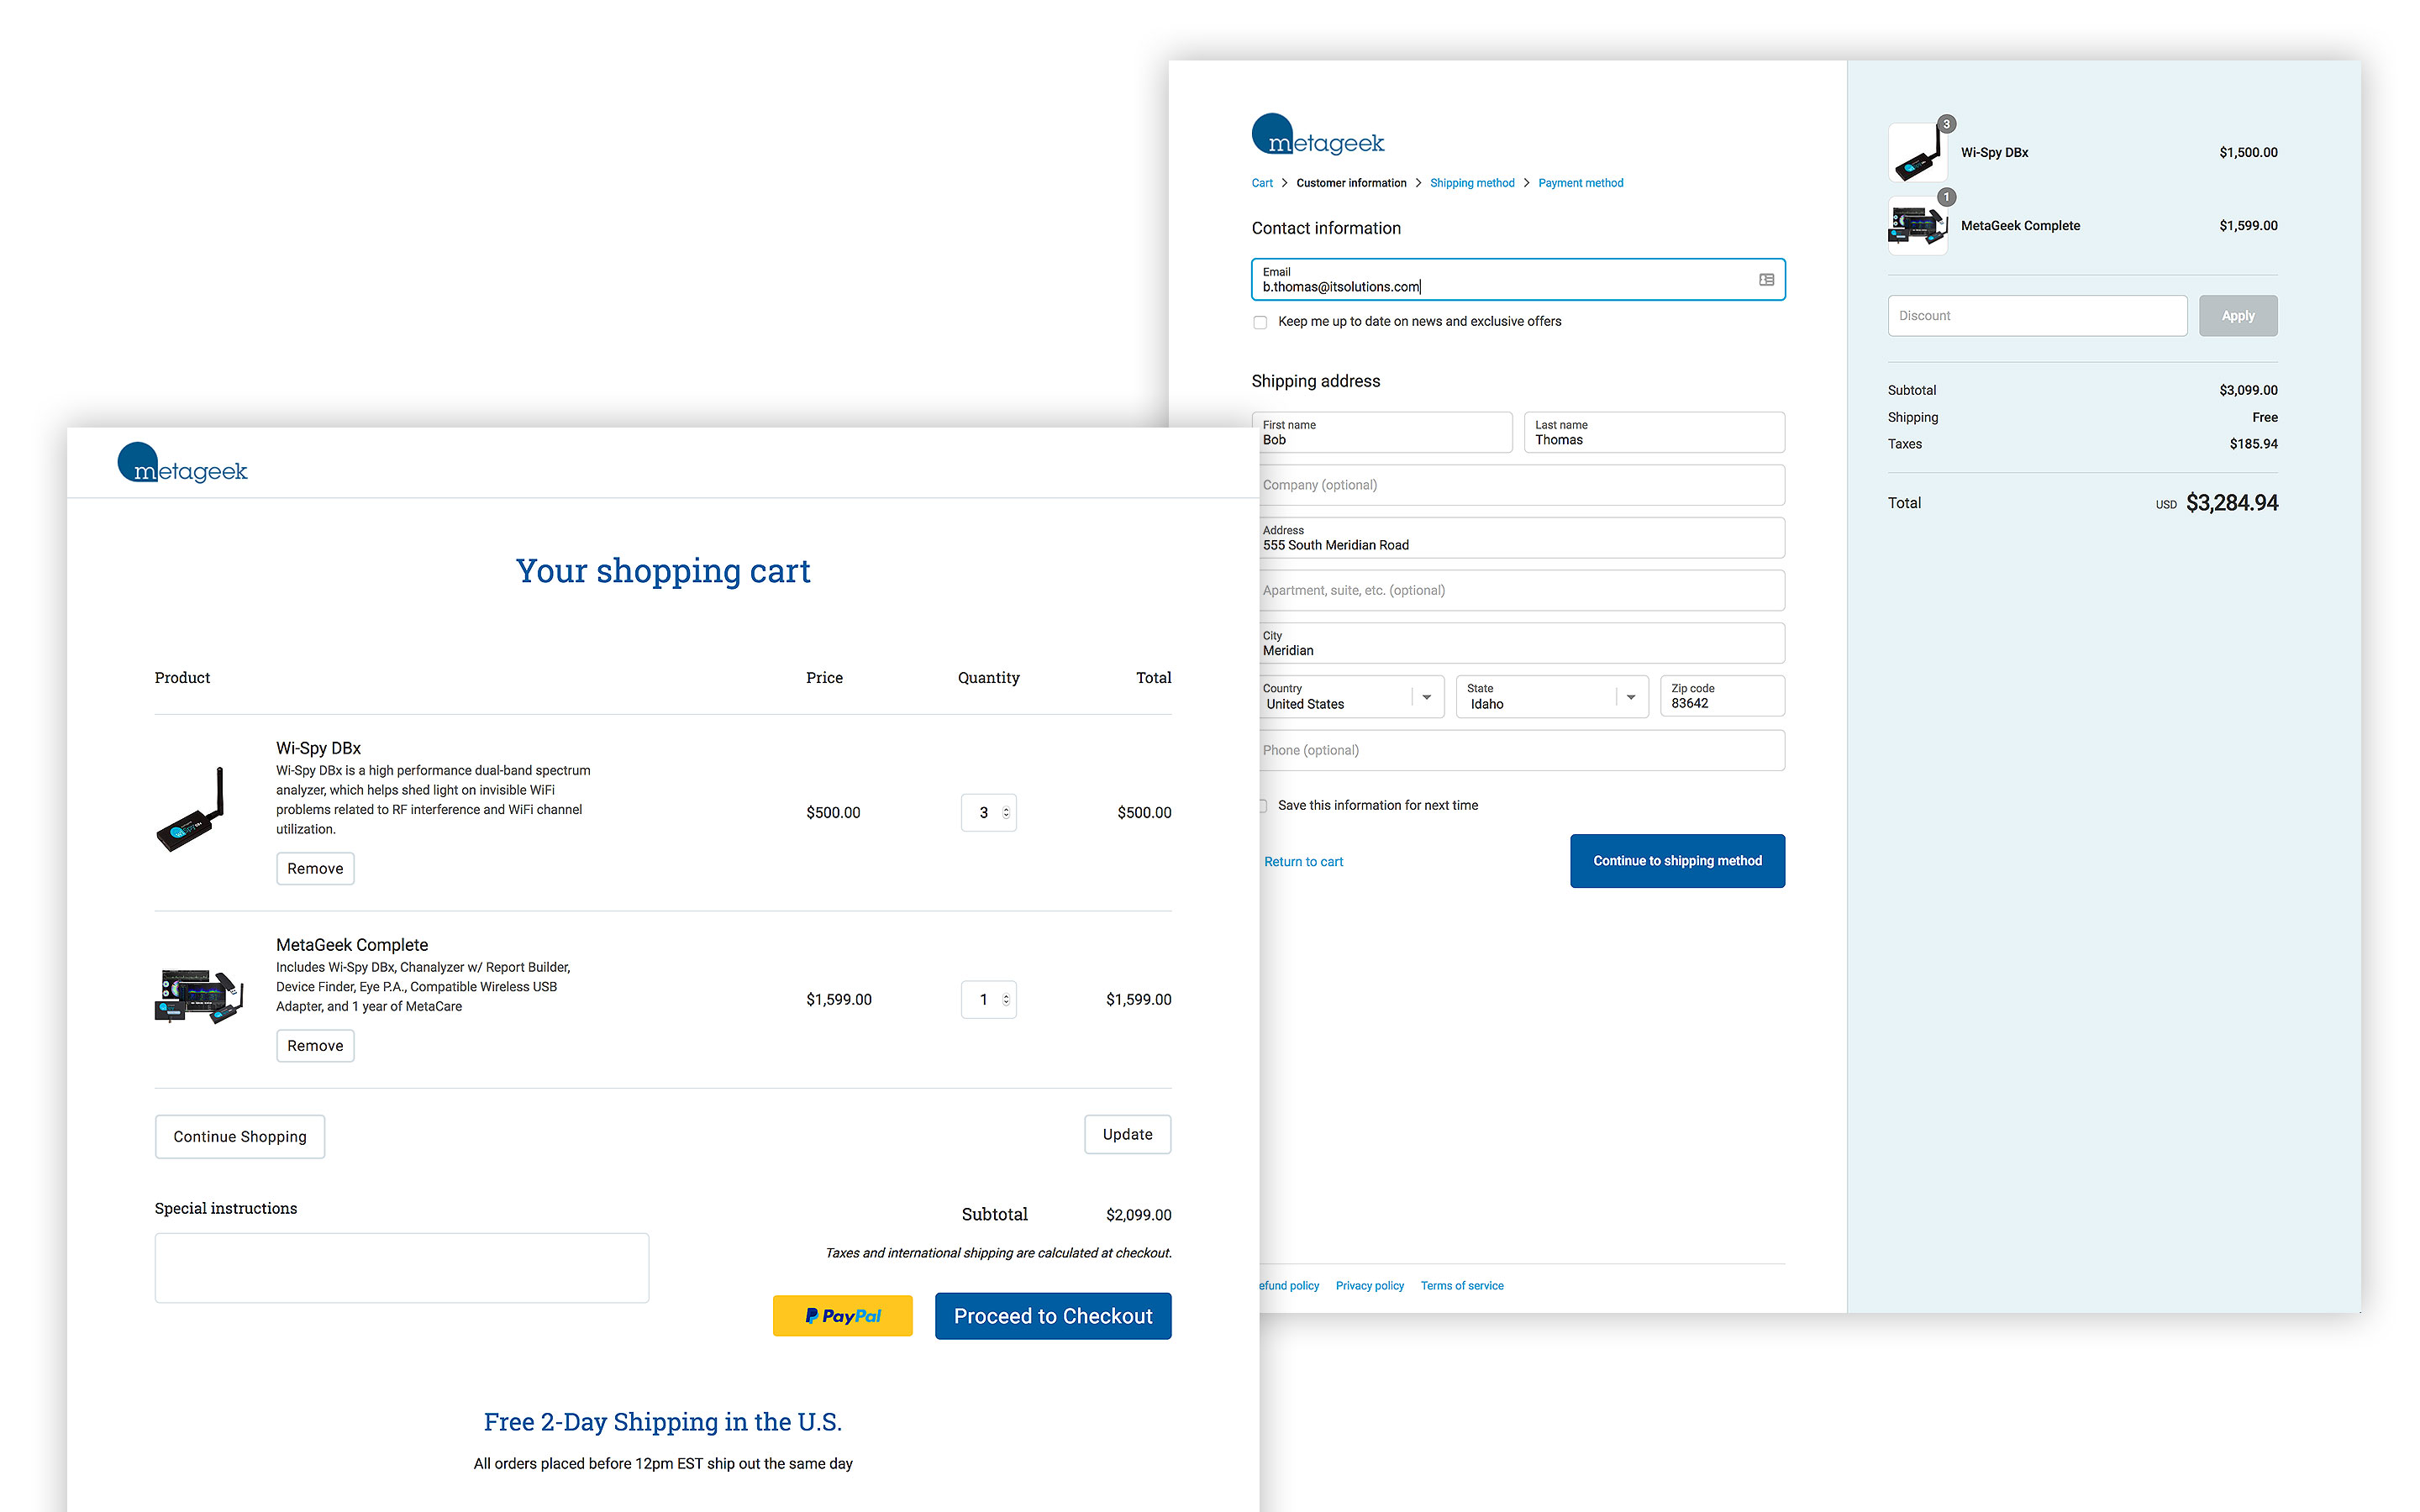
Task: Click the Taxes amount $185.94
Action: coord(2253,444)
